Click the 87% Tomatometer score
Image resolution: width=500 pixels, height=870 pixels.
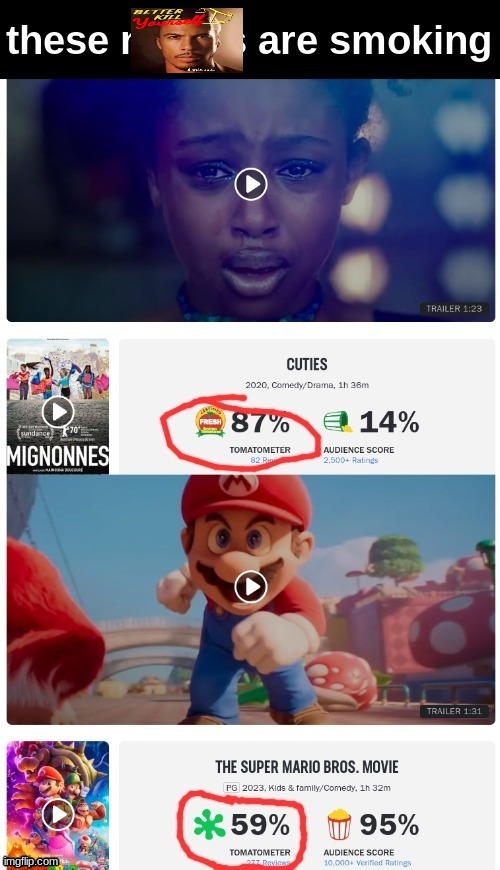260,422
